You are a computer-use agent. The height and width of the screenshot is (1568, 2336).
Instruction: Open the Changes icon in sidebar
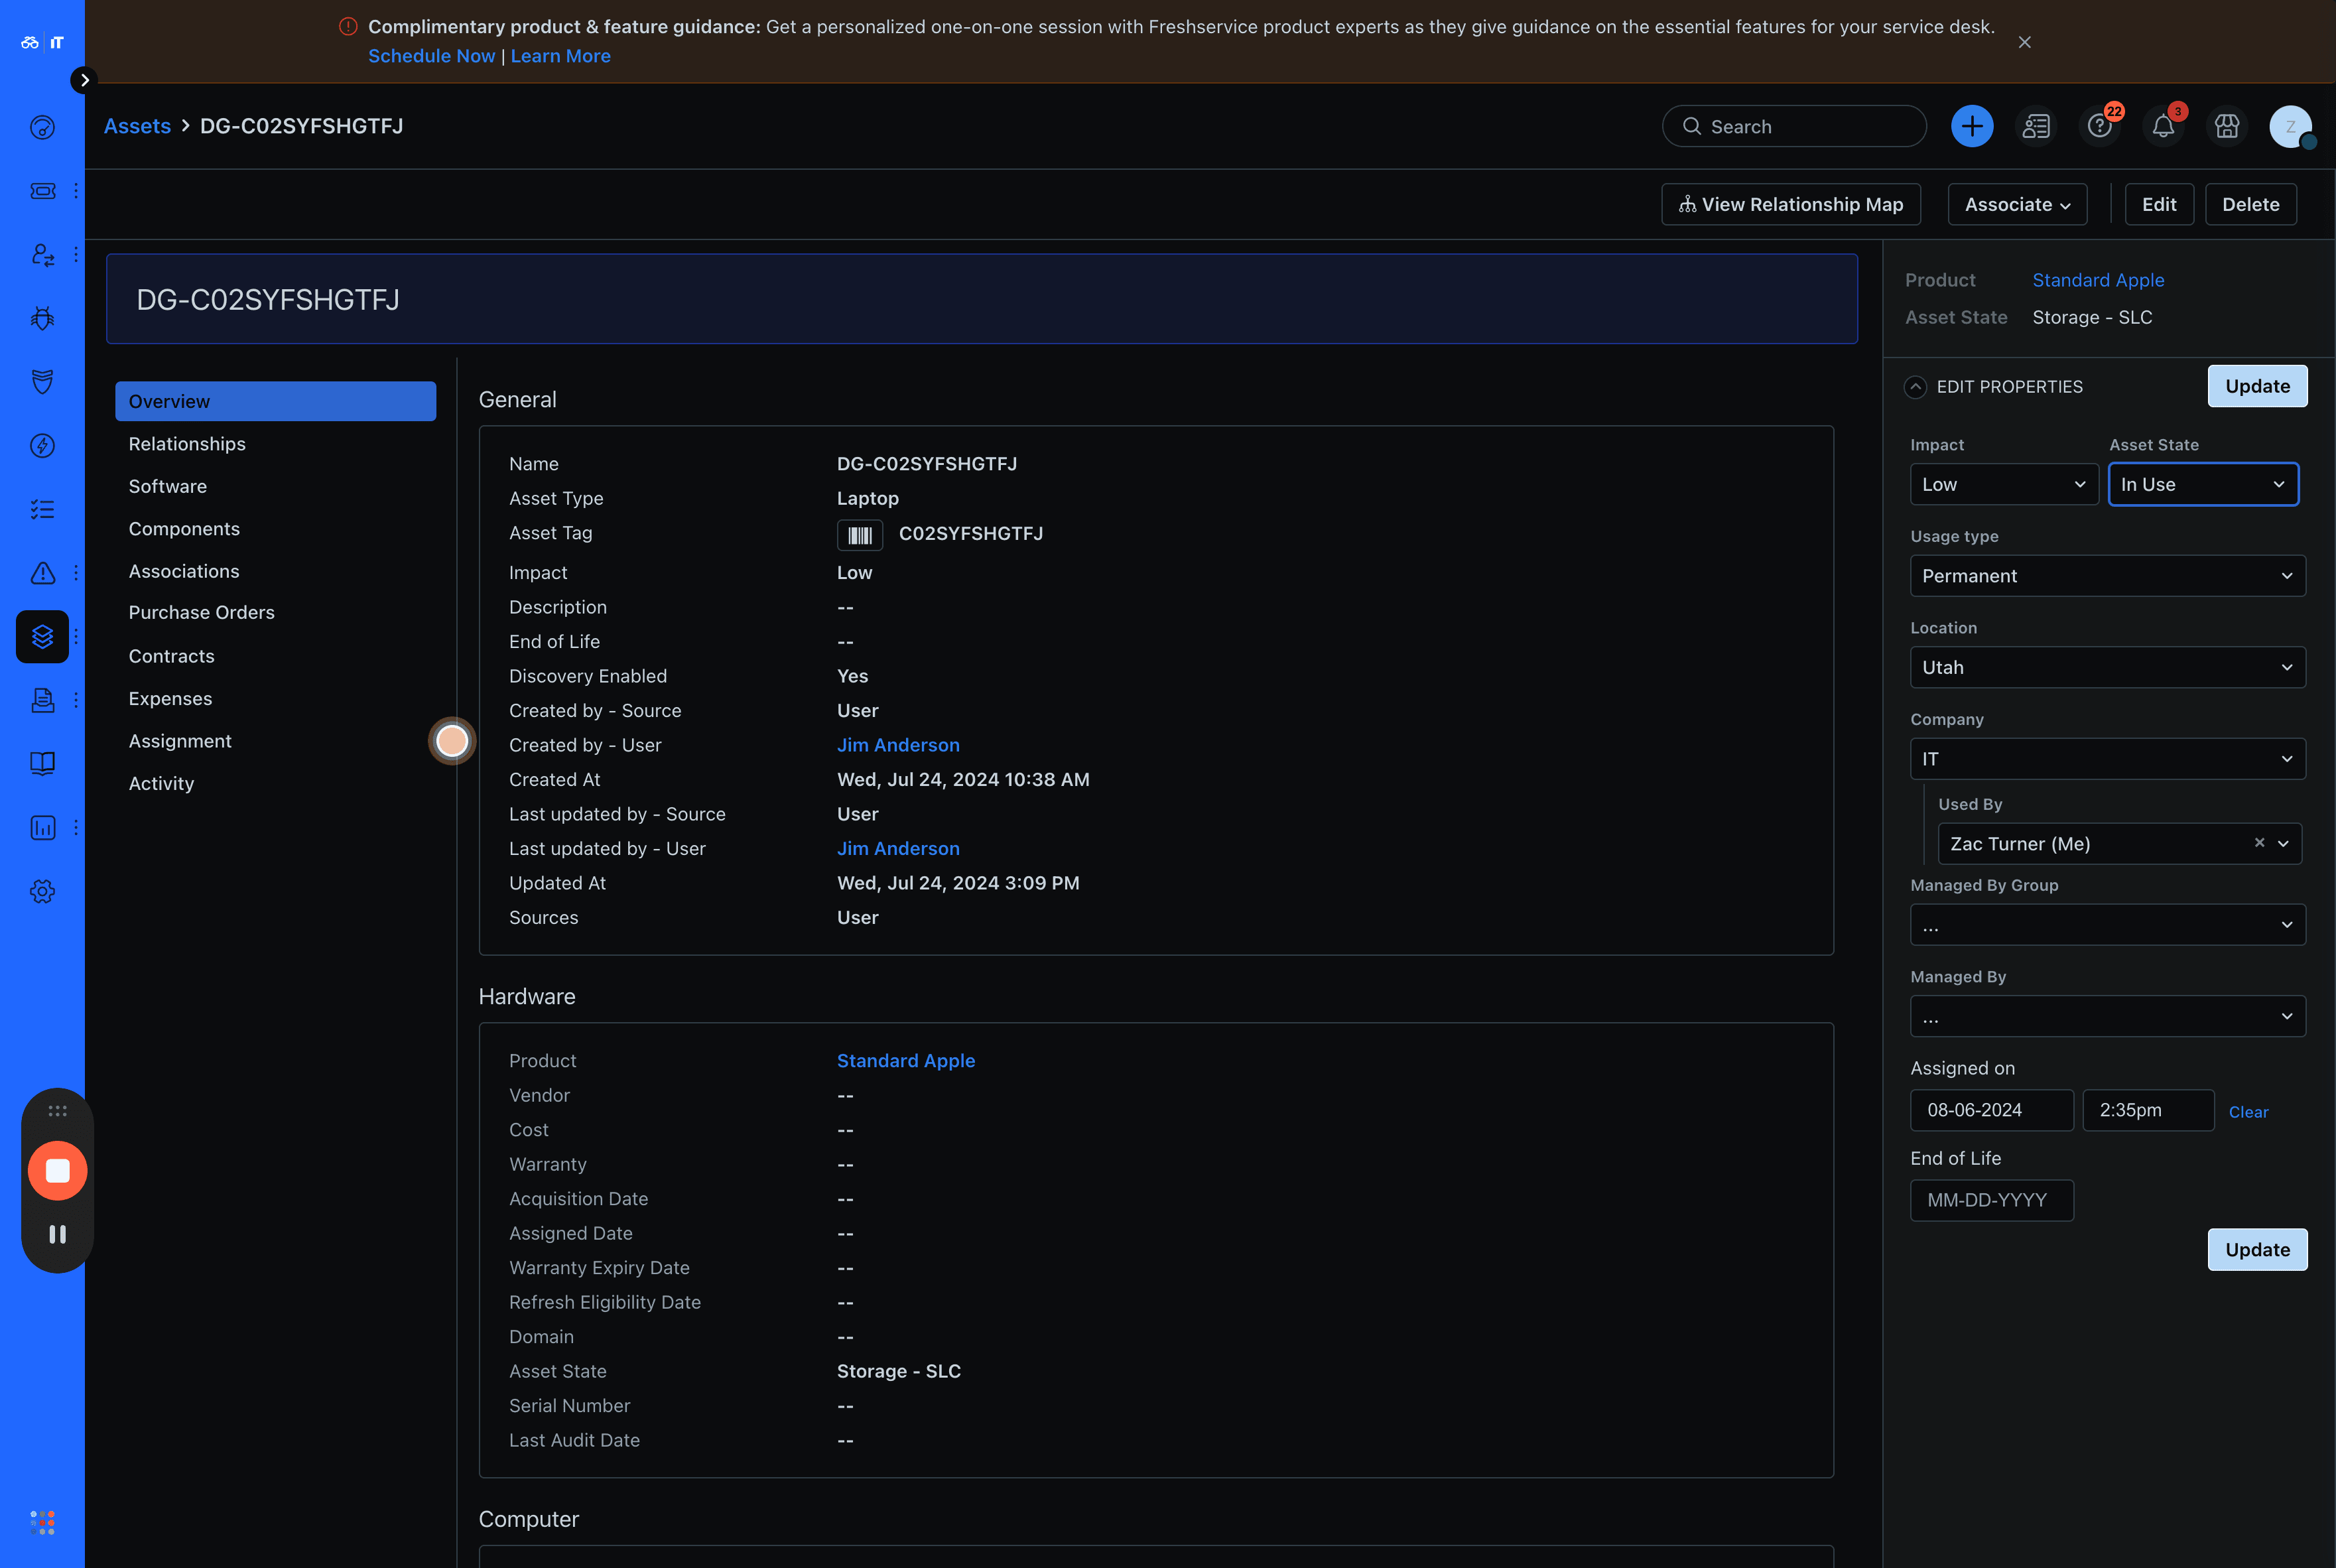click(42, 255)
